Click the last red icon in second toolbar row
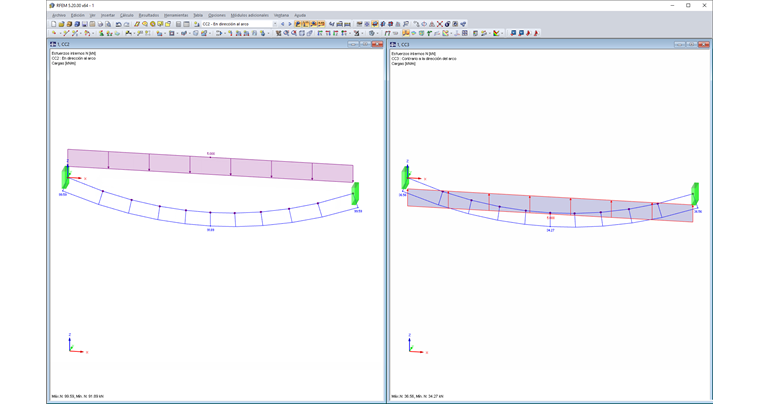The width and height of the screenshot is (760, 404). (x=536, y=33)
